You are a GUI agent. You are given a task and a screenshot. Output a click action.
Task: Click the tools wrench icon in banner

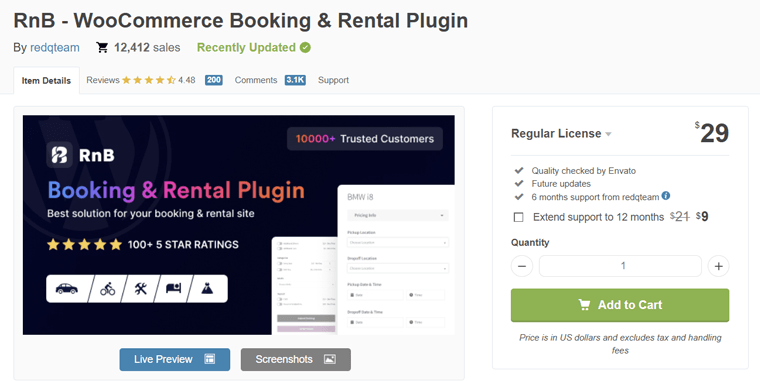click(141, 289)
